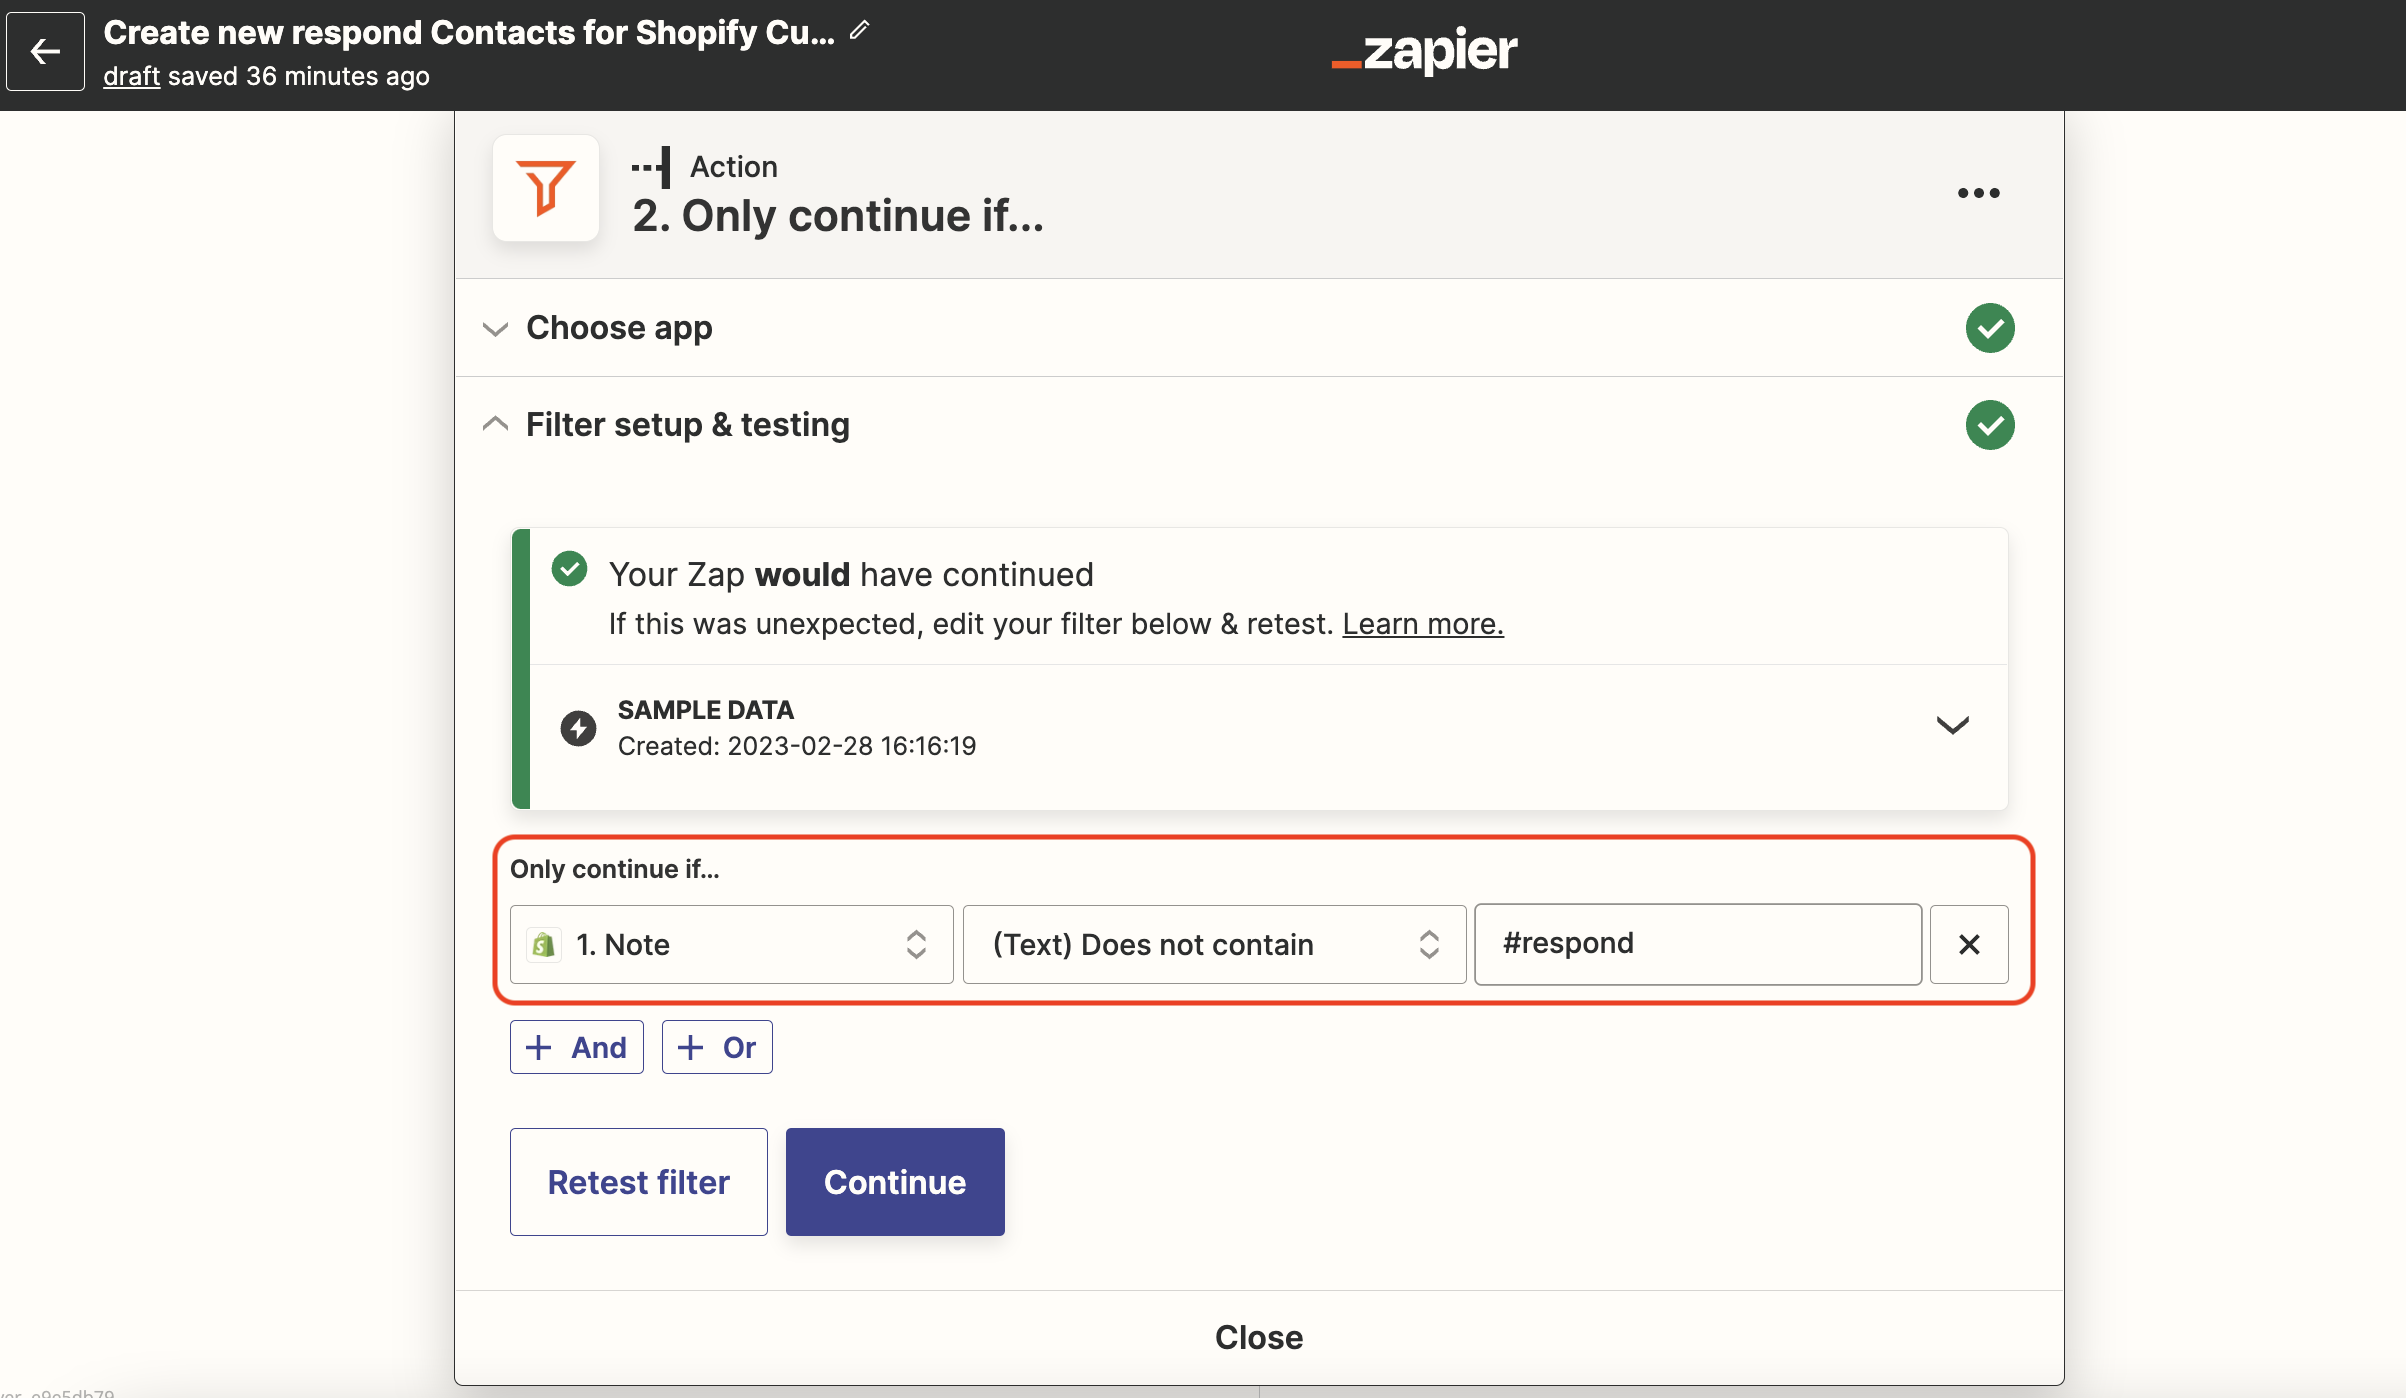The width and height of the screenshot is (2406, 1398).
Task: Add an And condition
Action: (577, 1047)
